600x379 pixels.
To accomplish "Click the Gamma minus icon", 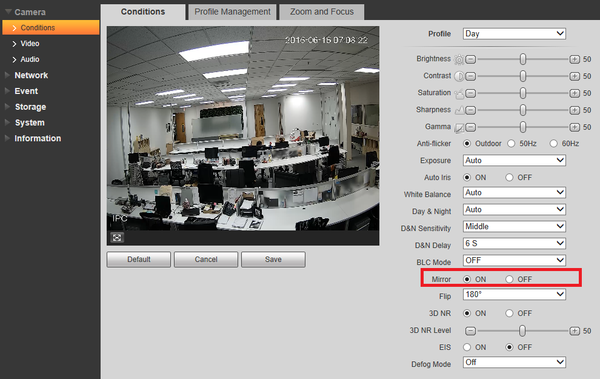I will (471, 127).
